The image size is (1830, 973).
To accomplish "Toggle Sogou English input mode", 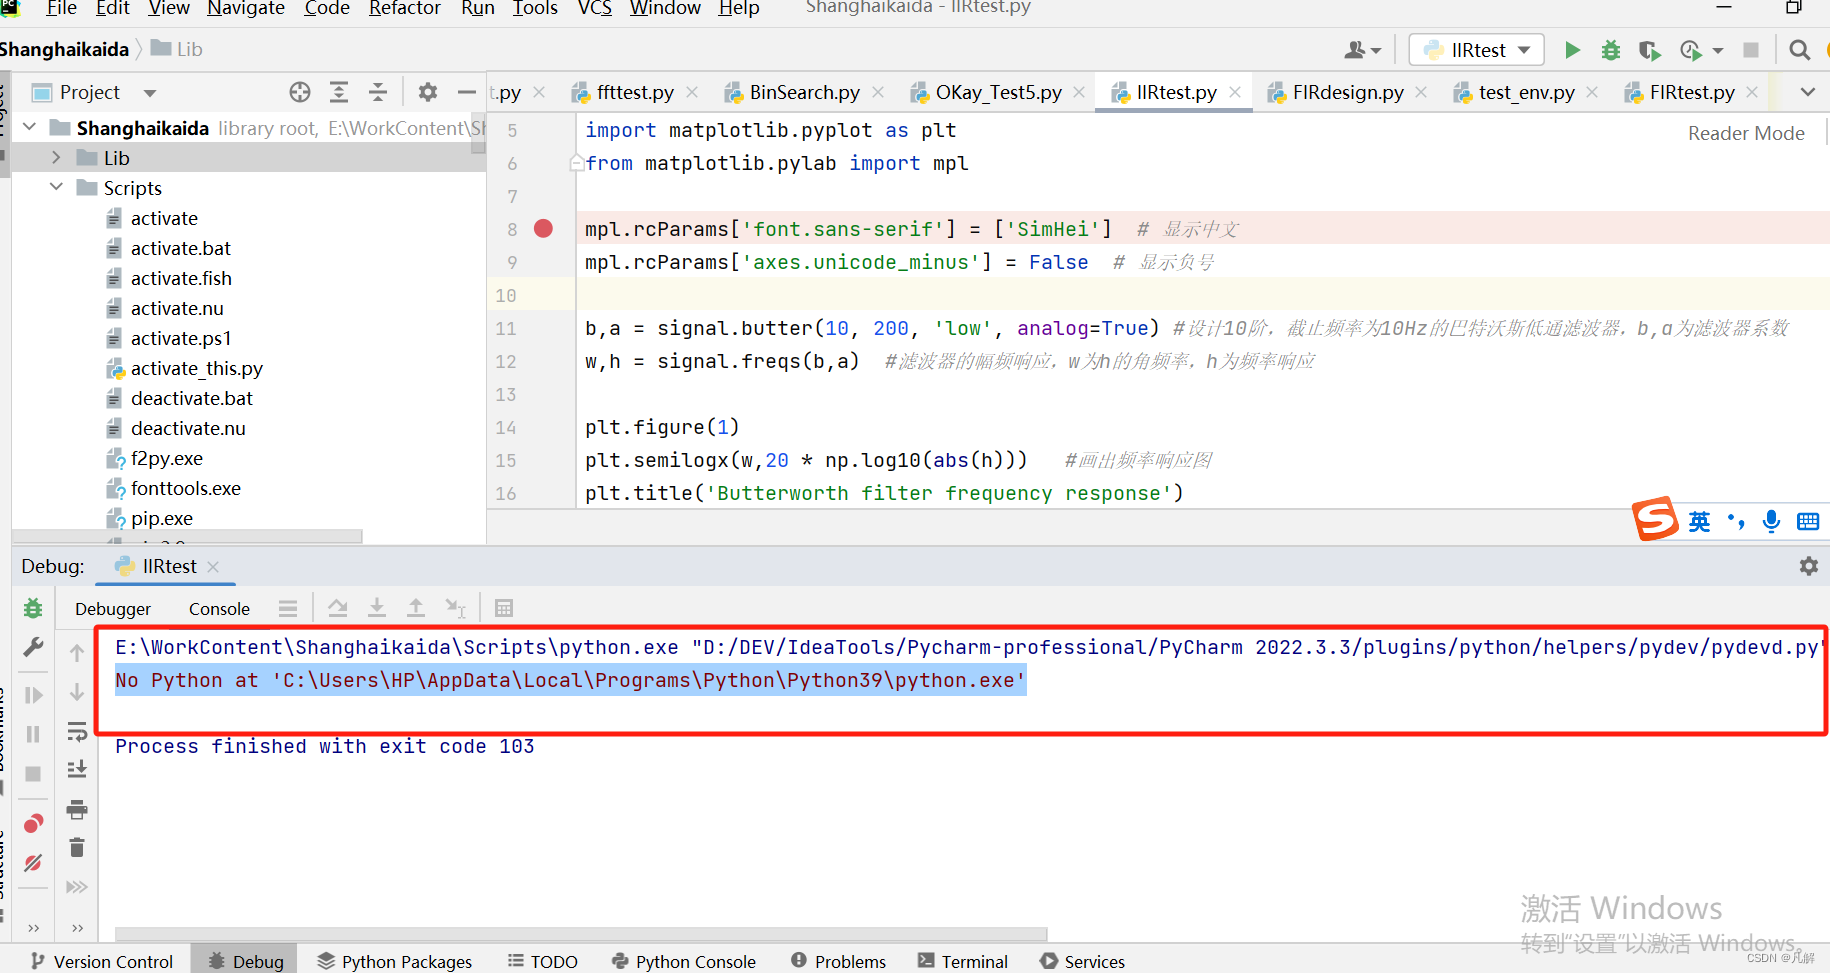I will tap(1699, 521).
